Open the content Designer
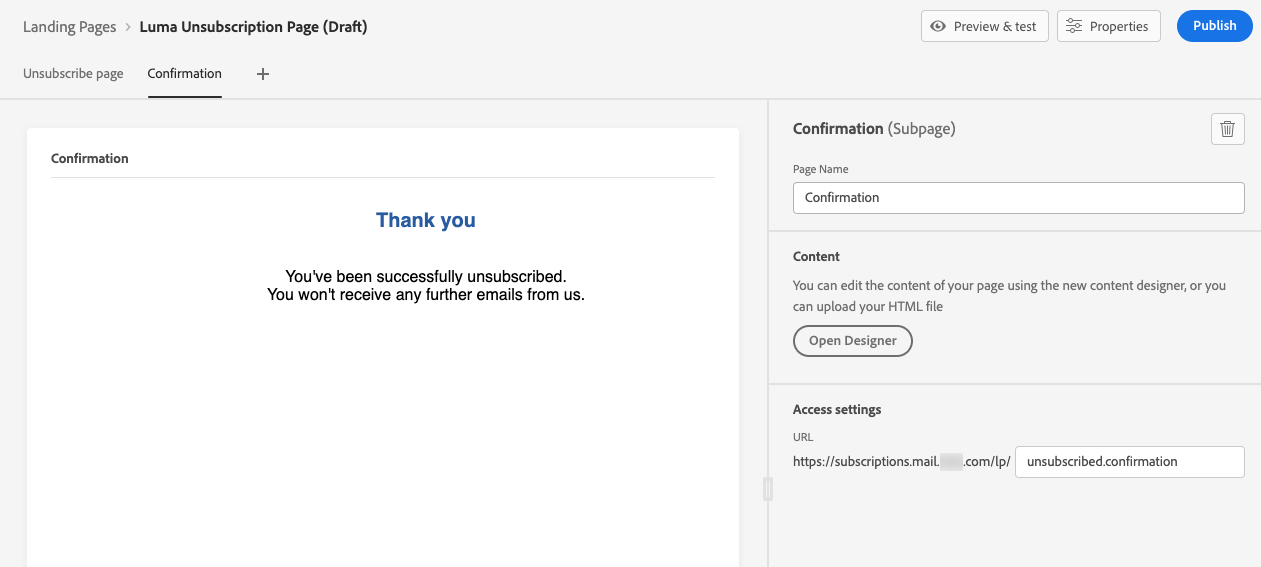This screenshot has width=1261, height=567. point(852,341)
